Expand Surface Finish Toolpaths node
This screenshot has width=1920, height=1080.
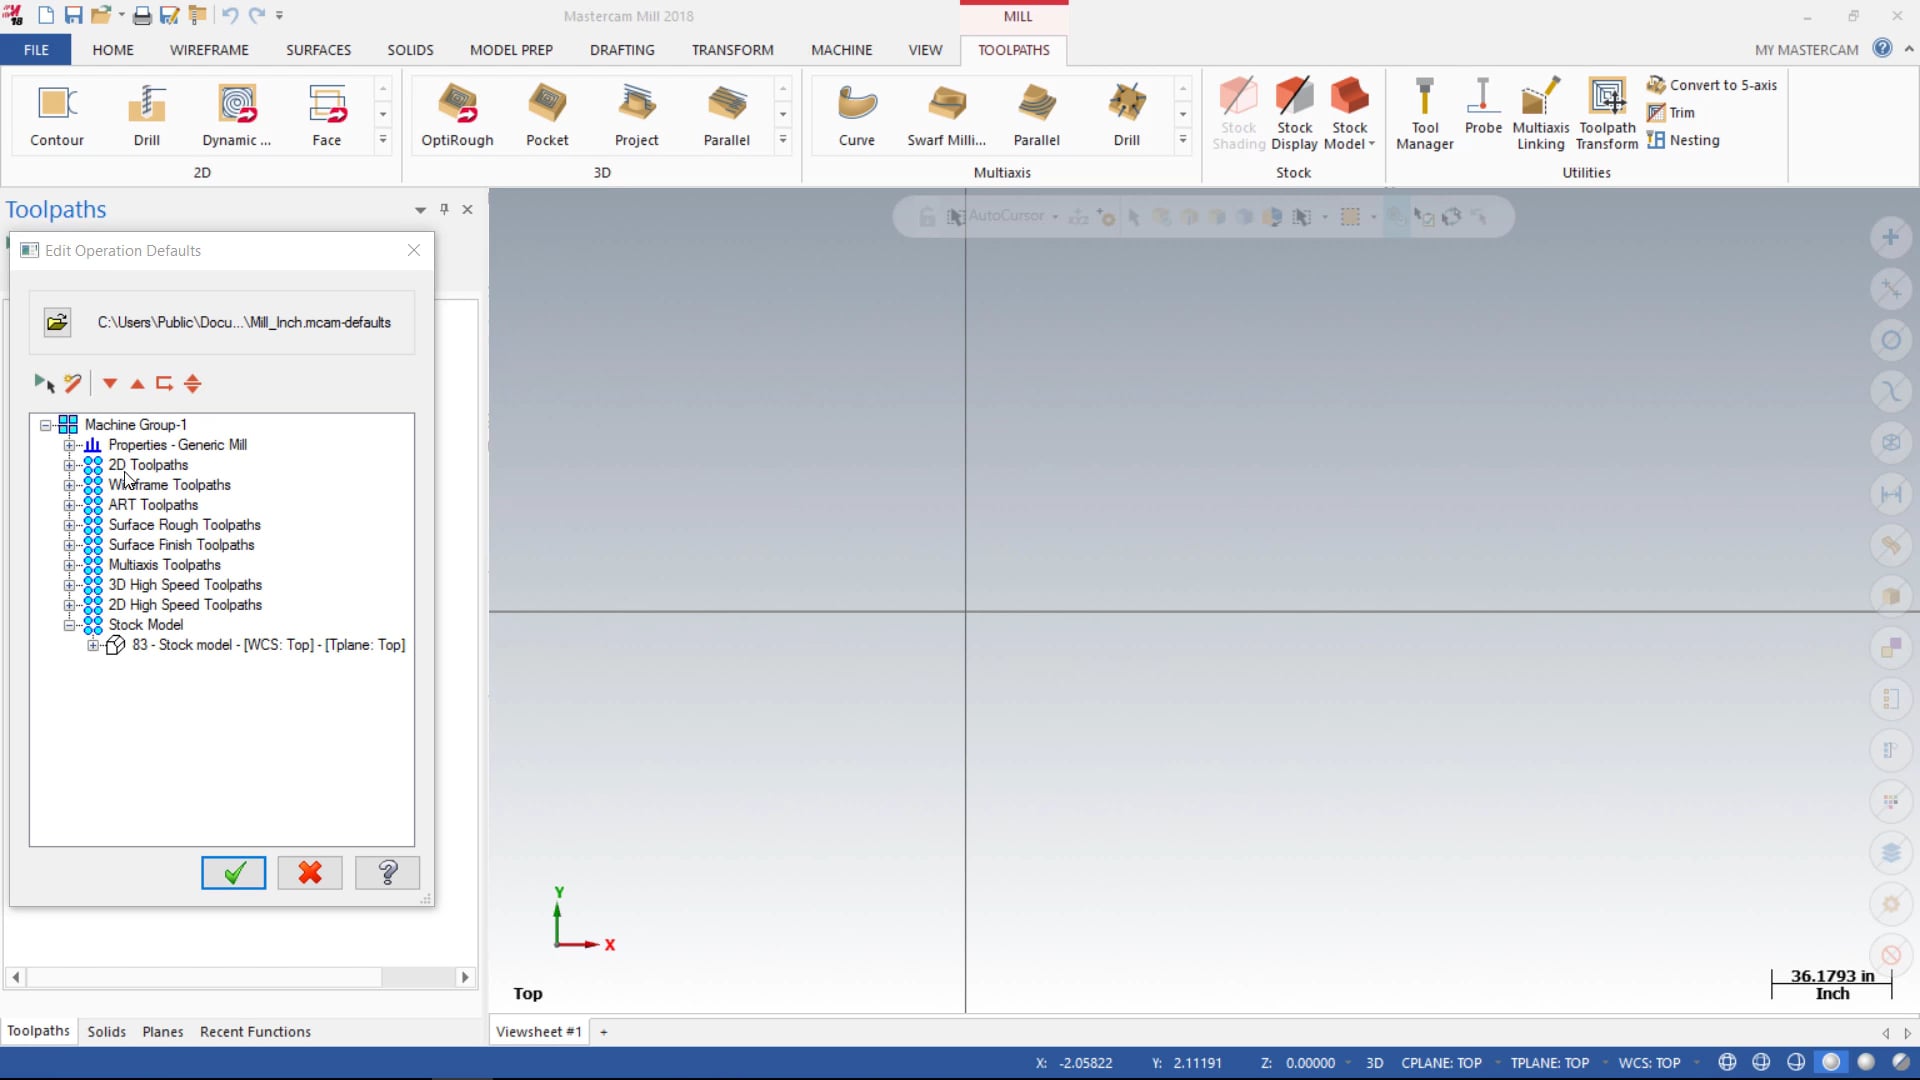point(69,545)
